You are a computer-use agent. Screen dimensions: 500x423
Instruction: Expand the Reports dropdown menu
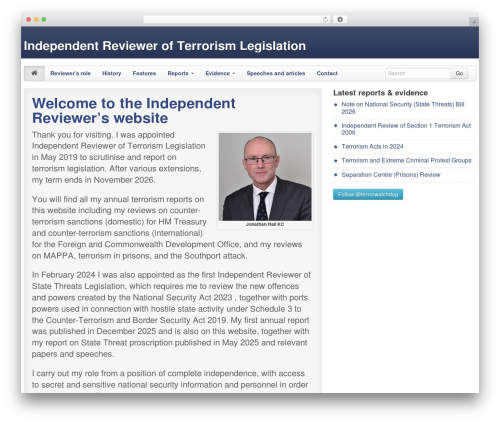[180, 73]
